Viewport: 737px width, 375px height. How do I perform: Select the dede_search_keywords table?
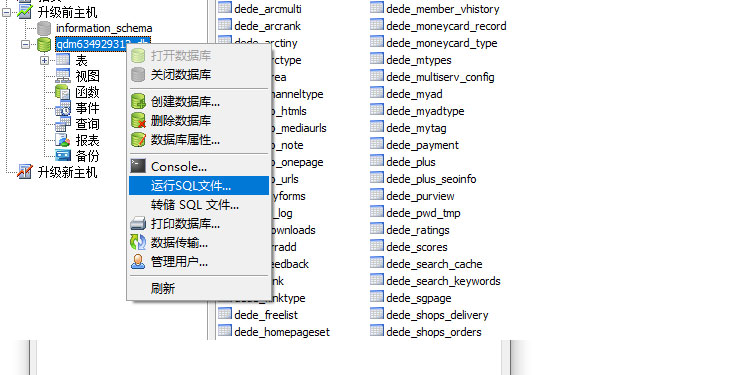(443, 281)
